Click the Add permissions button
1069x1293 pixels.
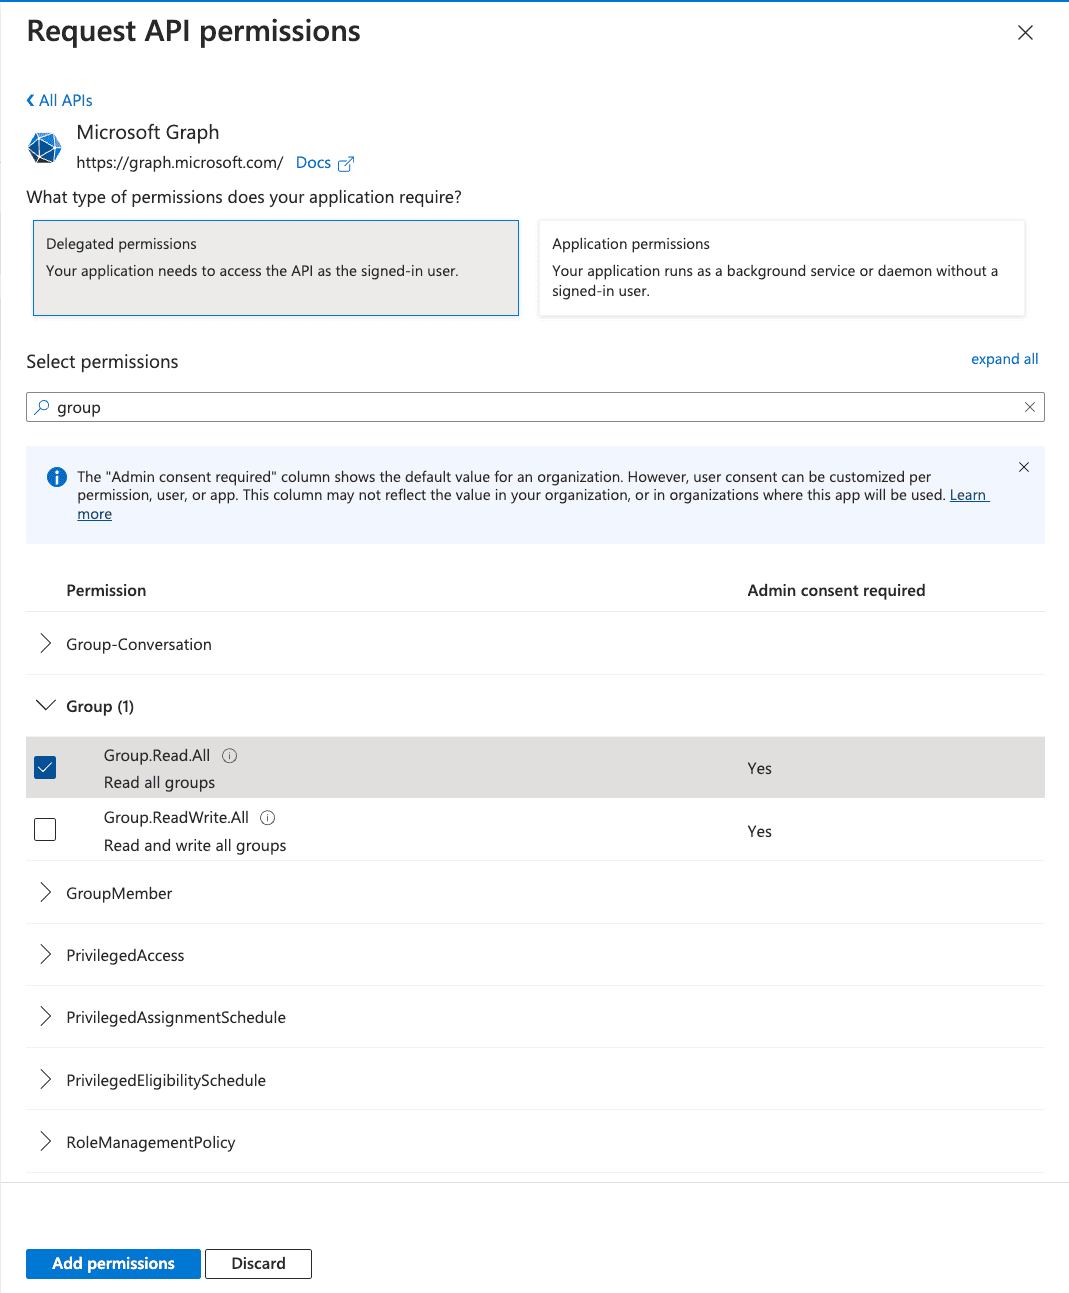coord(112,1263)
